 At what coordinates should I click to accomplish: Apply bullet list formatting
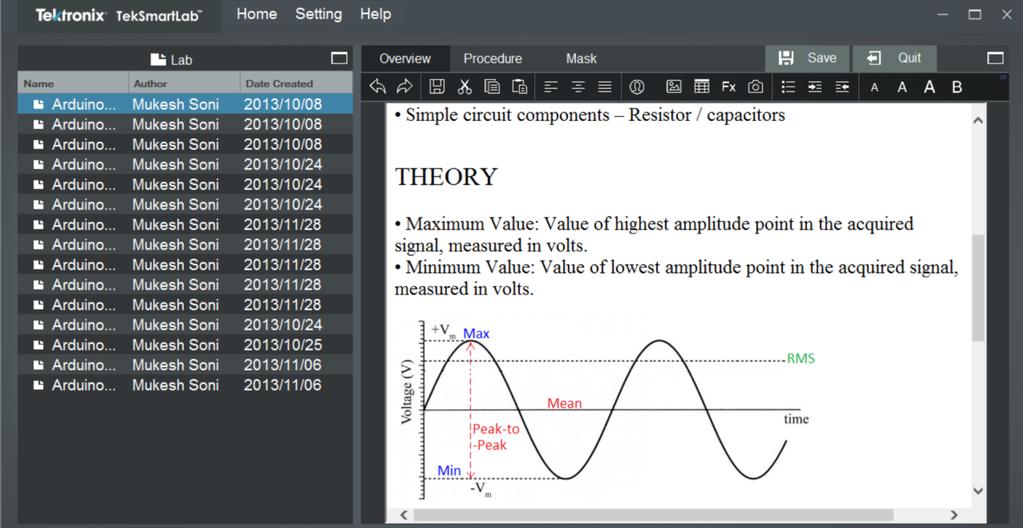click(788, 87)
